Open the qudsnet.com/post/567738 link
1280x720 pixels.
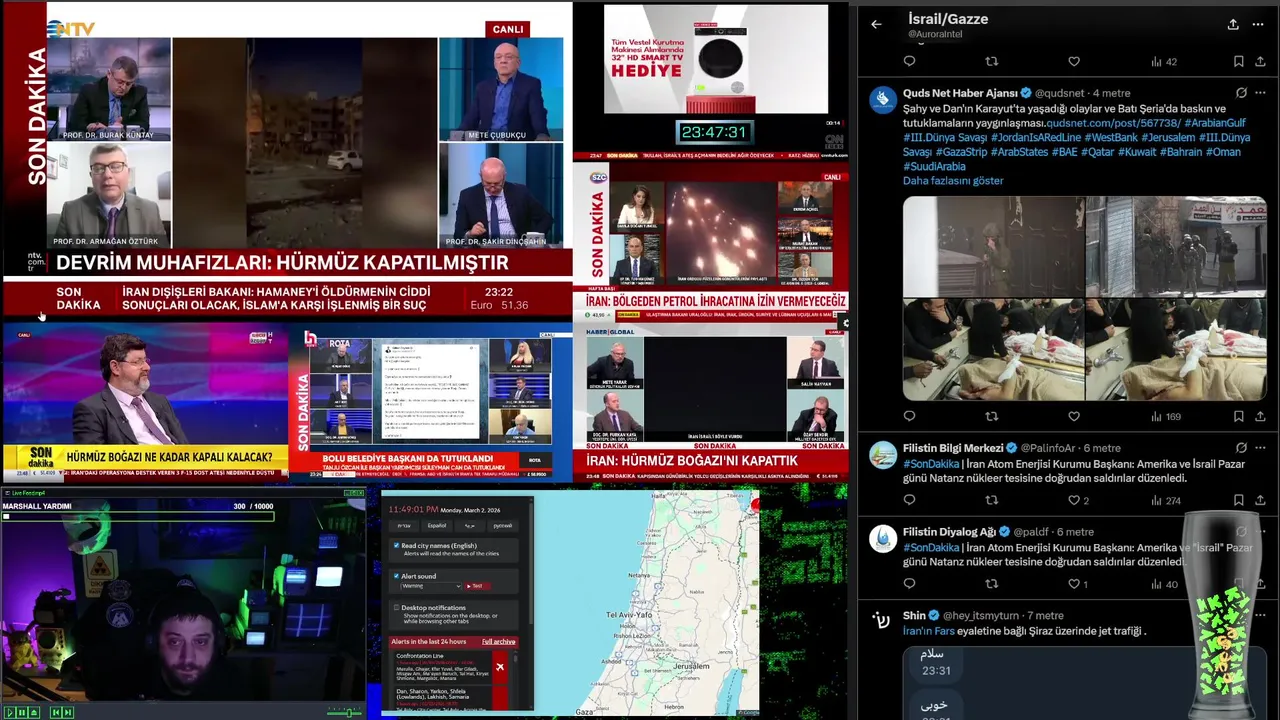pyautogui.click(x=1113, y=122)
